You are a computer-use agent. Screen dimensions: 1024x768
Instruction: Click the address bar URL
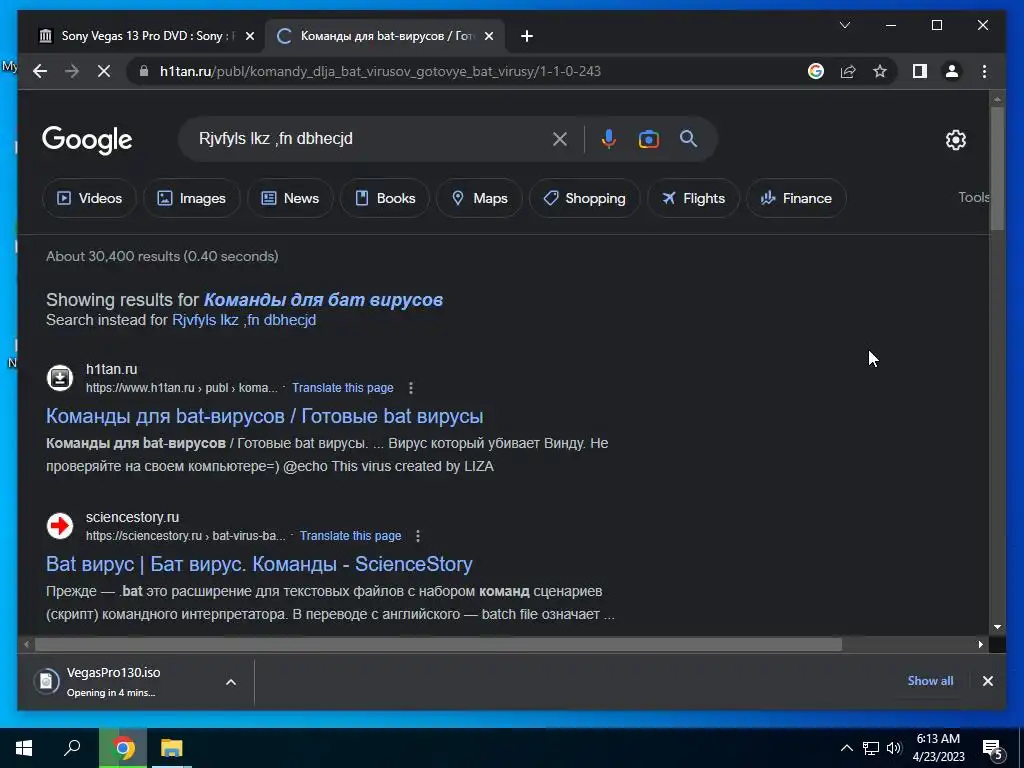(380, 71)
